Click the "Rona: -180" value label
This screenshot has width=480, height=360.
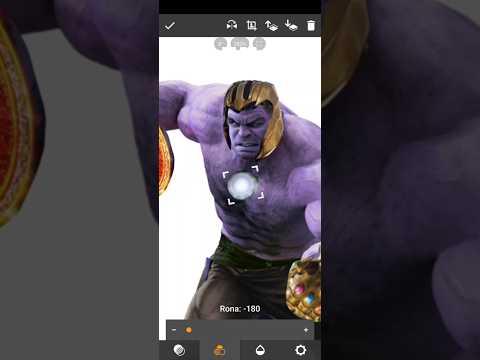coord(240,309)
